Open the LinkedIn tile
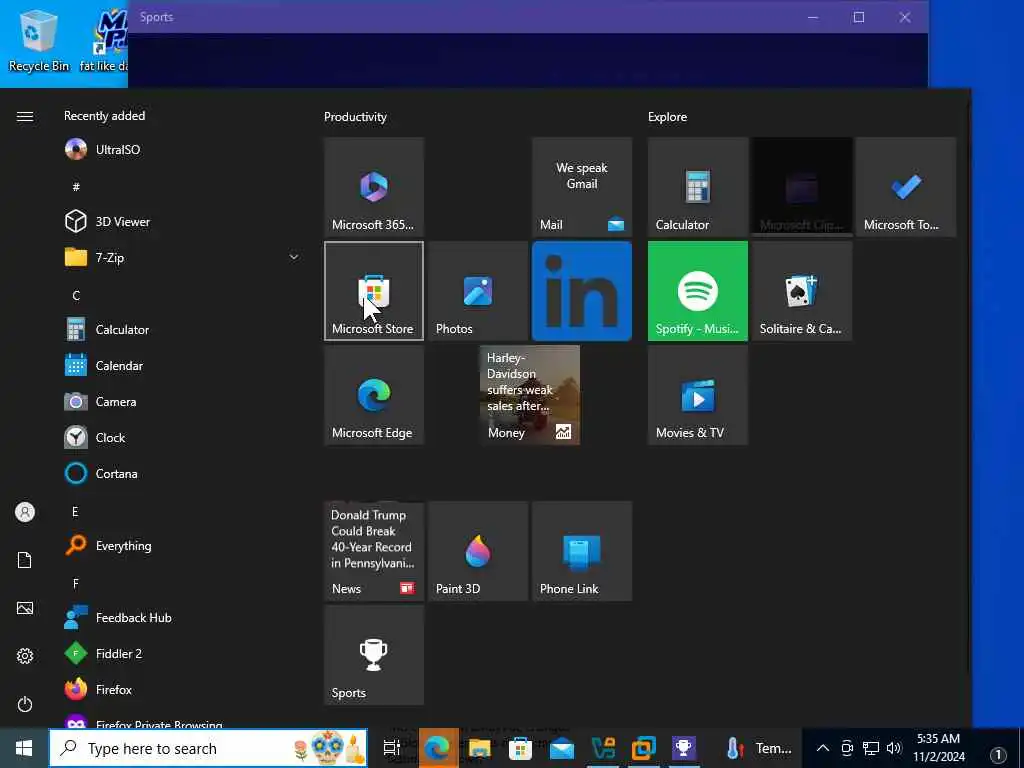The height and width of the screenshot is (768, 1024). (582, 291)
